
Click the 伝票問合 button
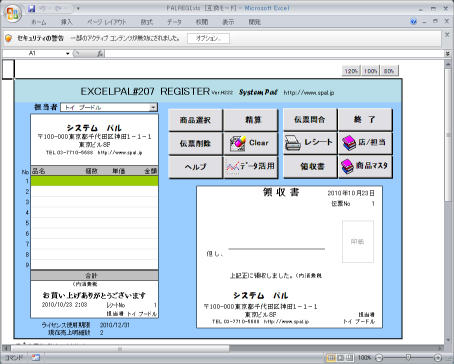point(310,120)
